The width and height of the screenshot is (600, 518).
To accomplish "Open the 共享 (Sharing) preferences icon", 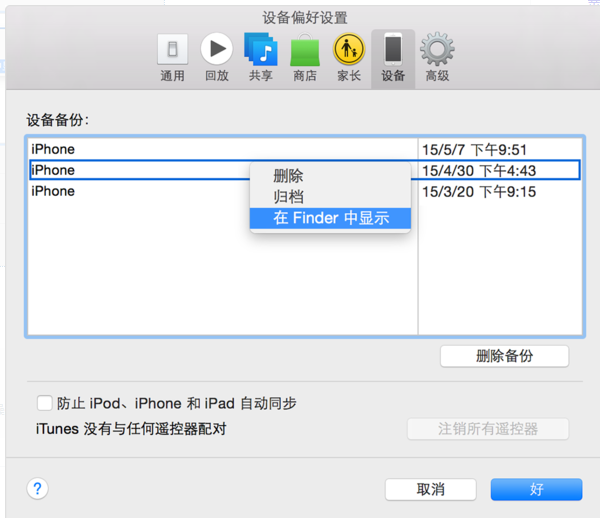I will (x=261, y=57).
